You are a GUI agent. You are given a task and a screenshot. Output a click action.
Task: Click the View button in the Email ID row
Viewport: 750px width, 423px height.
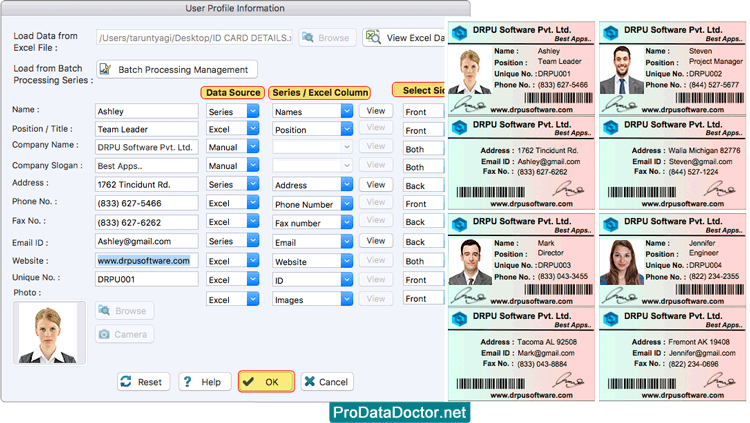point(376,241)
